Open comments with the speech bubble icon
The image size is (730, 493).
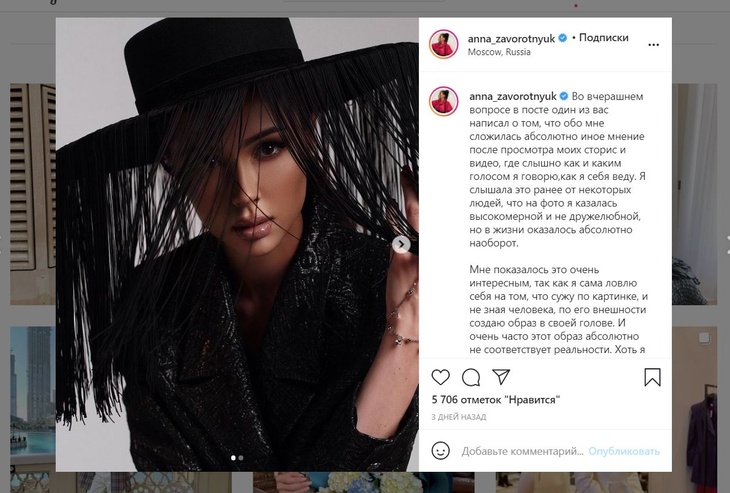pos(471,377)
